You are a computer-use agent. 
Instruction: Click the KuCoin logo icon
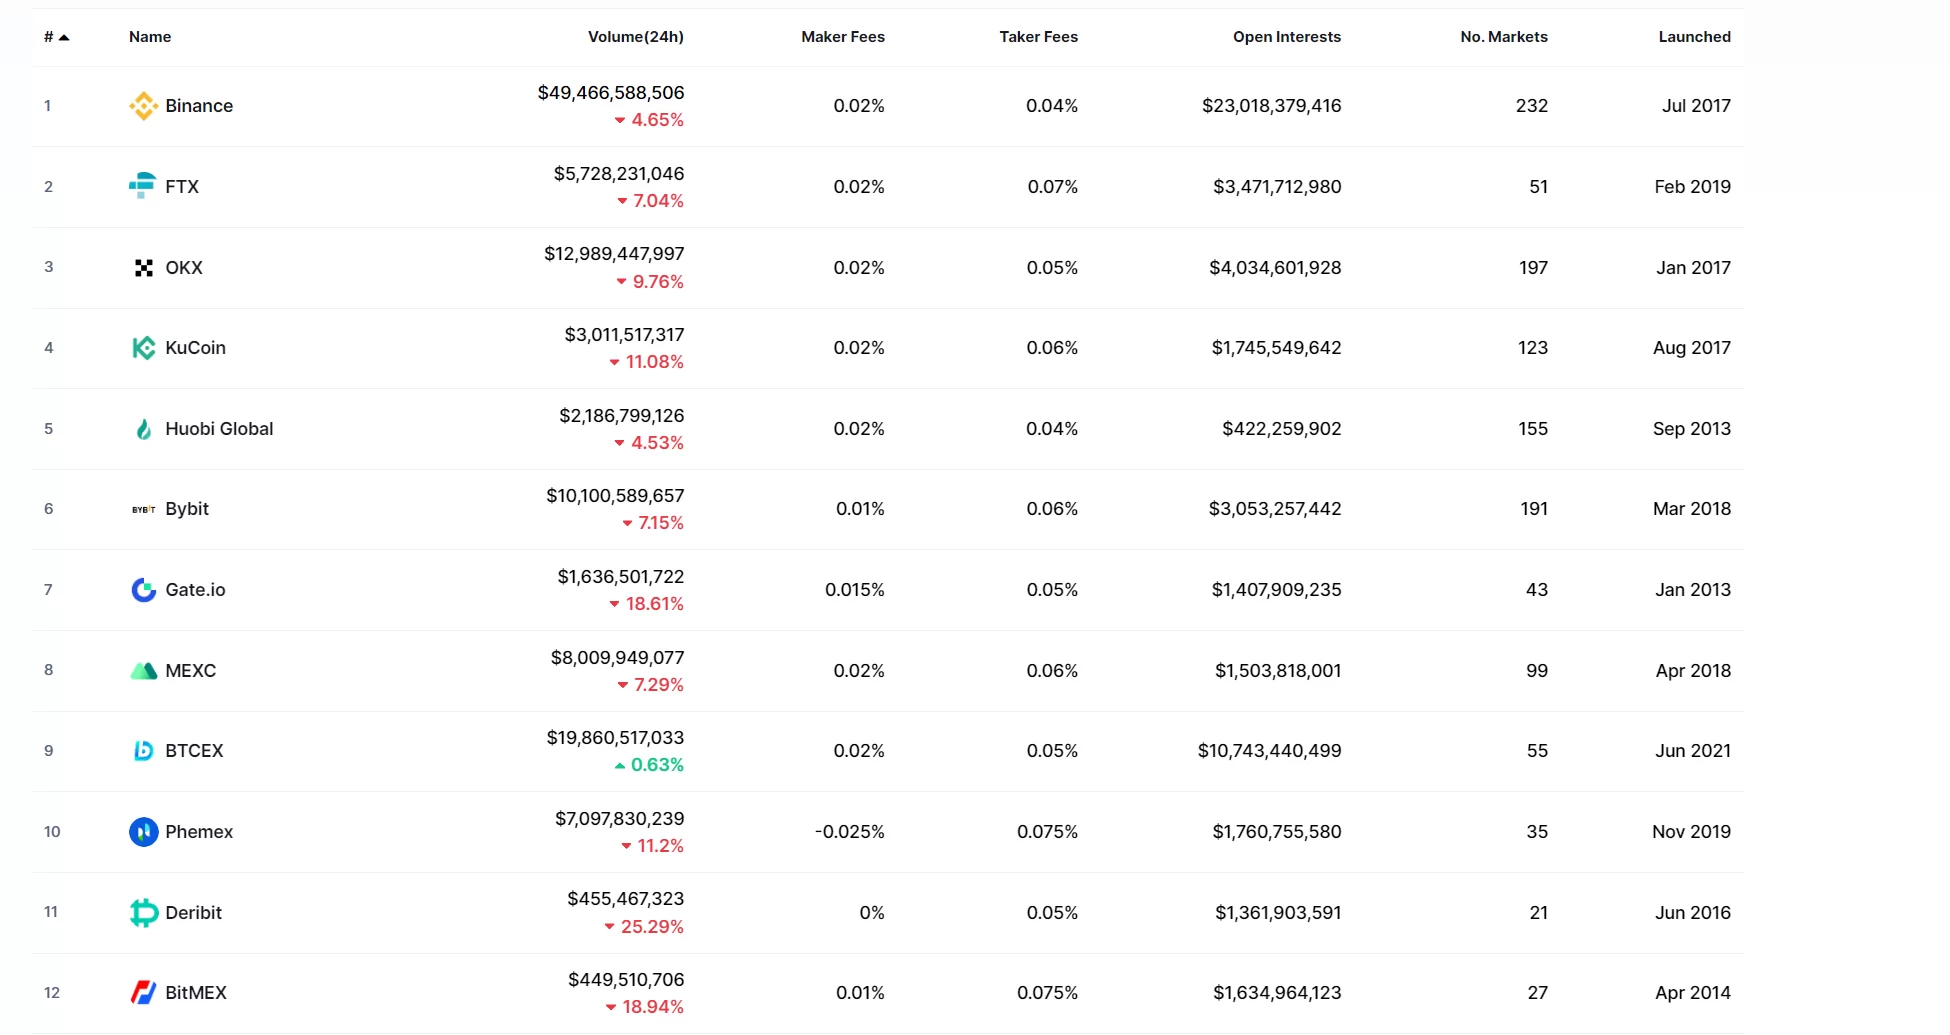tap(143, 348)
